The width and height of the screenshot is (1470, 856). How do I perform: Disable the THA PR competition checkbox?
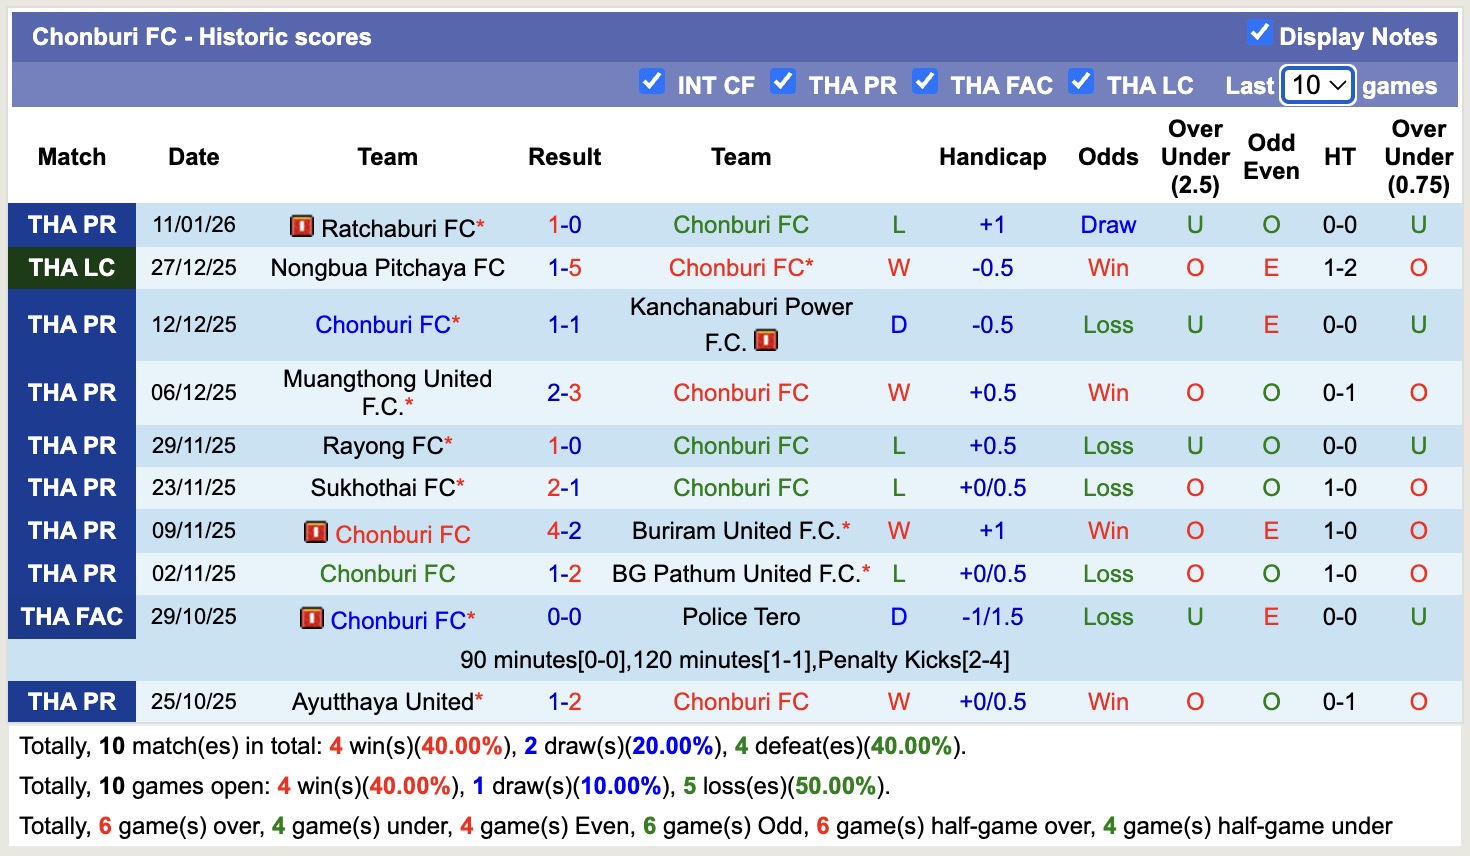tap(783, 82)
